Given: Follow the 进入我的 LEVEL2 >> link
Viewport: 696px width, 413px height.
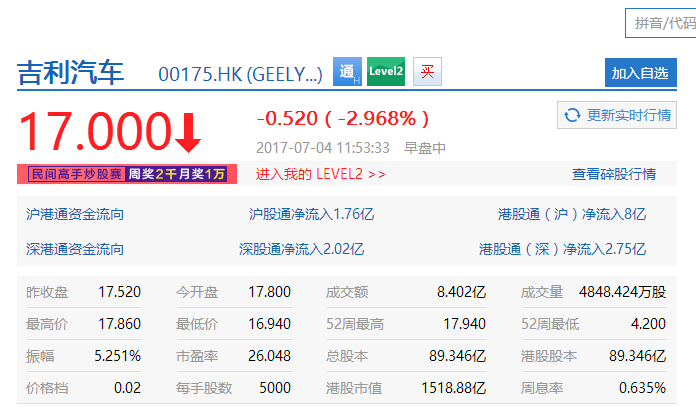Looking at the screenshot, I should click(x=320, y=174).
